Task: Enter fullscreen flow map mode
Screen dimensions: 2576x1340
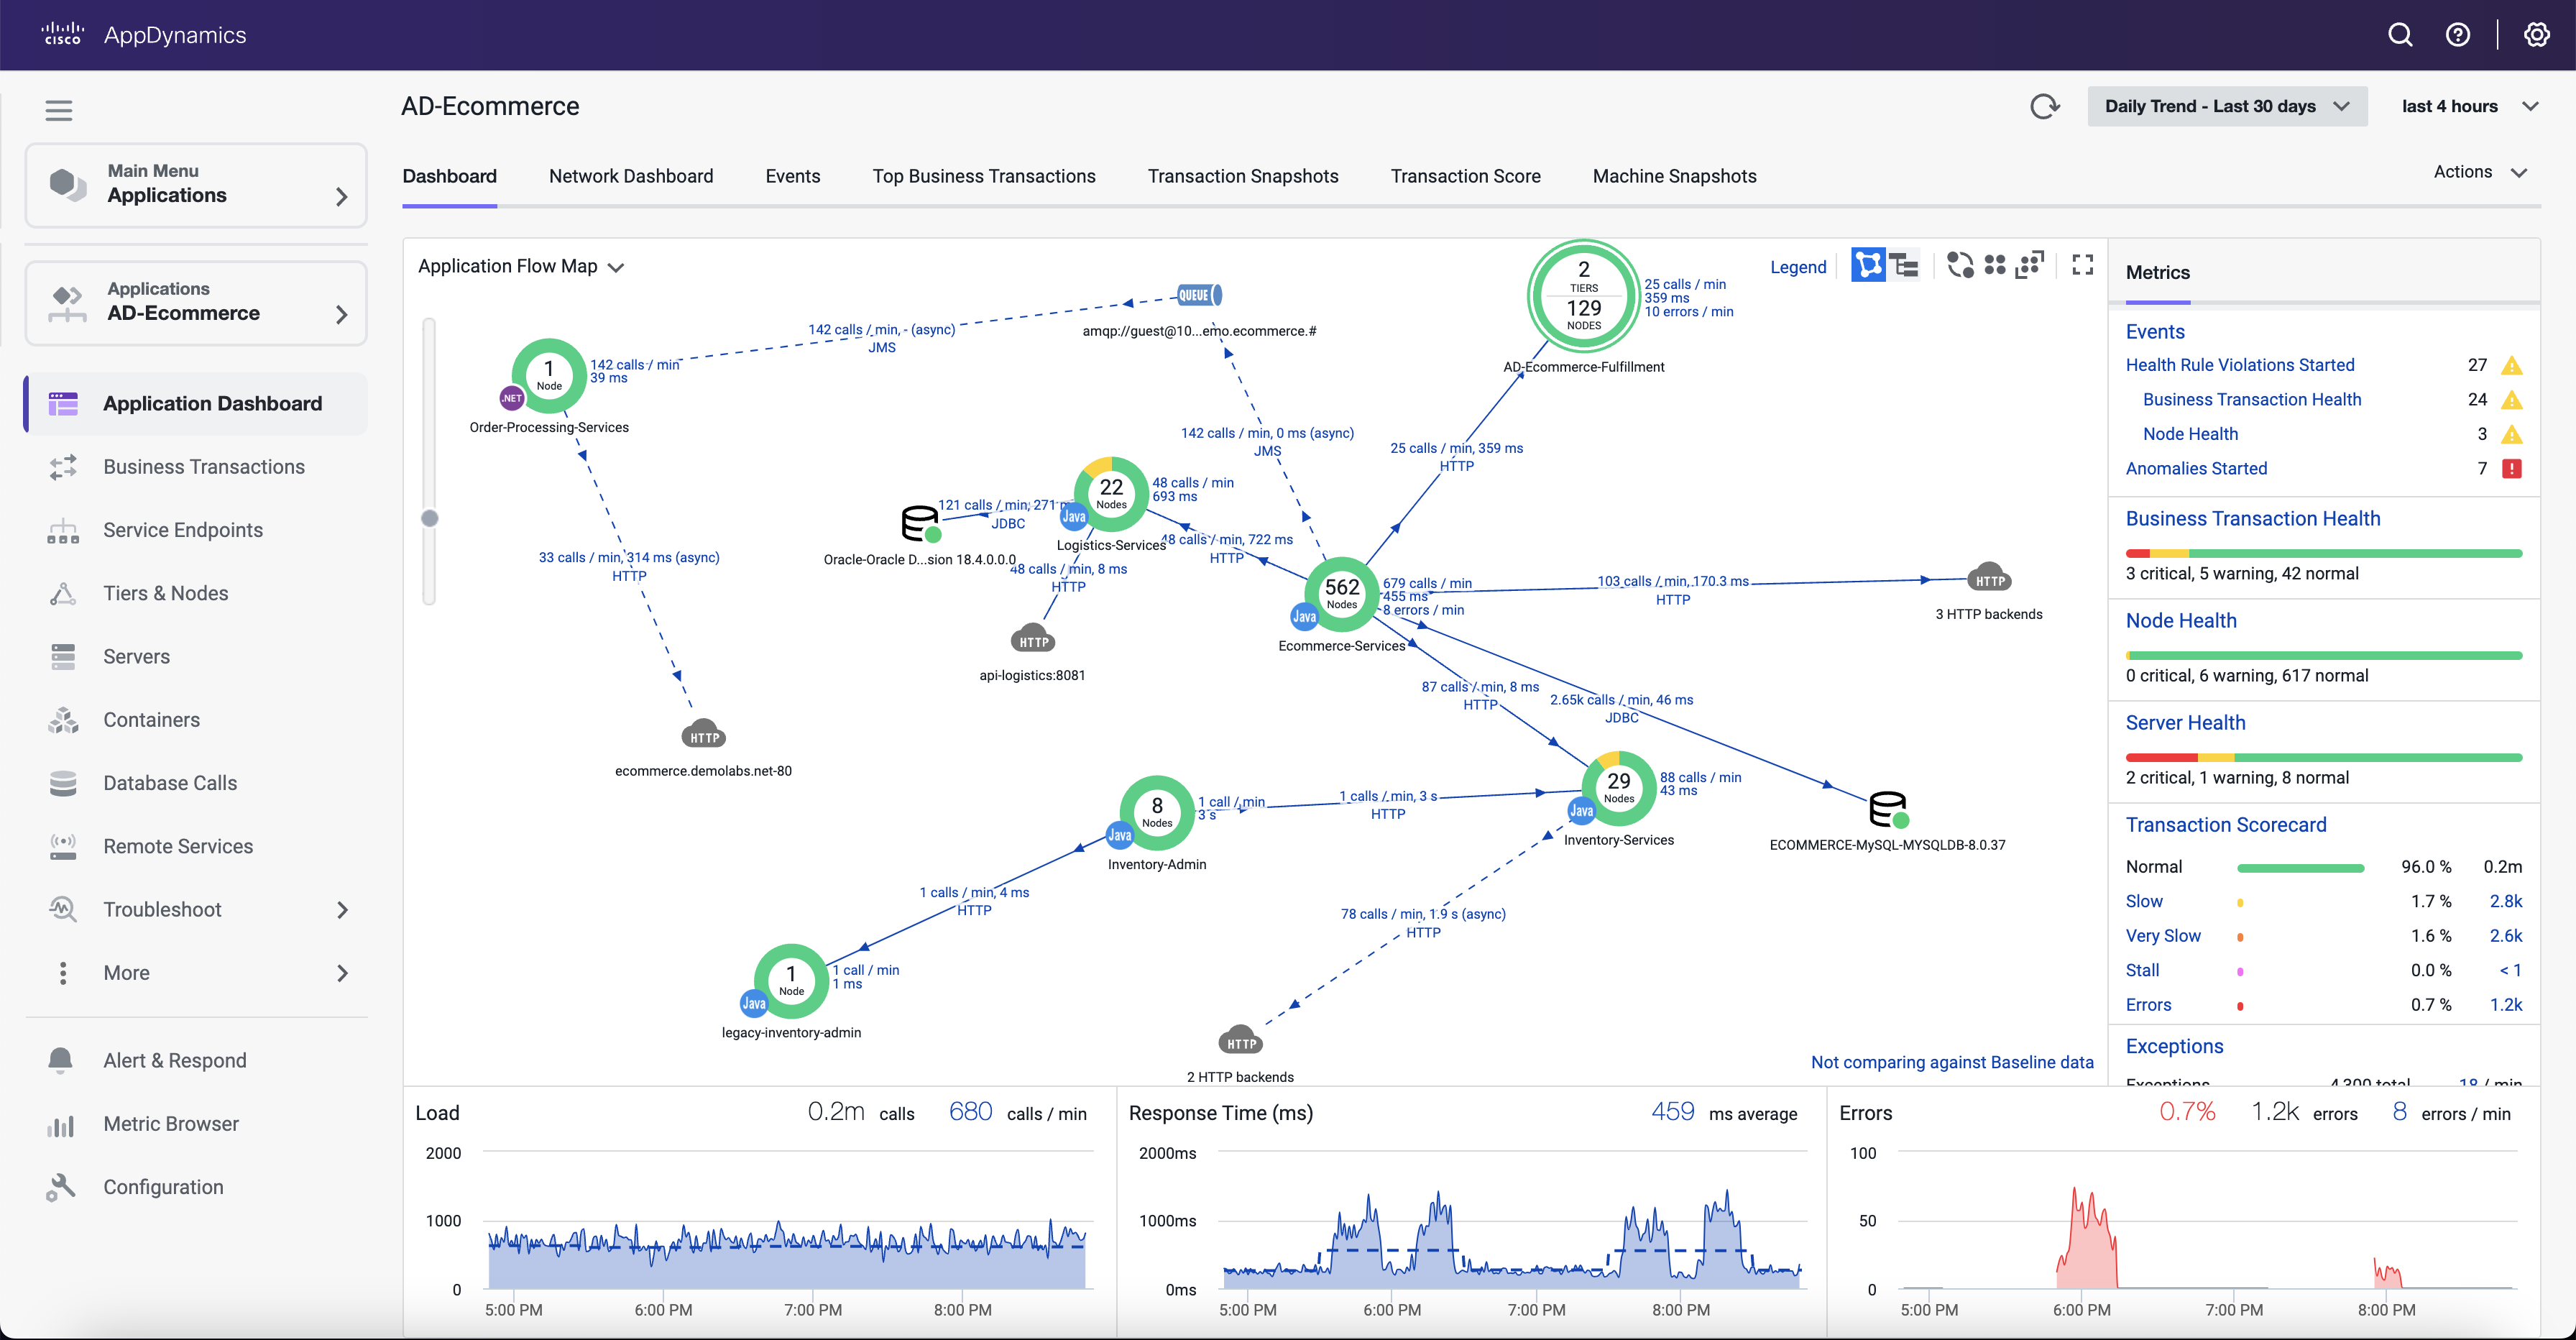Action: (2083, 265)
